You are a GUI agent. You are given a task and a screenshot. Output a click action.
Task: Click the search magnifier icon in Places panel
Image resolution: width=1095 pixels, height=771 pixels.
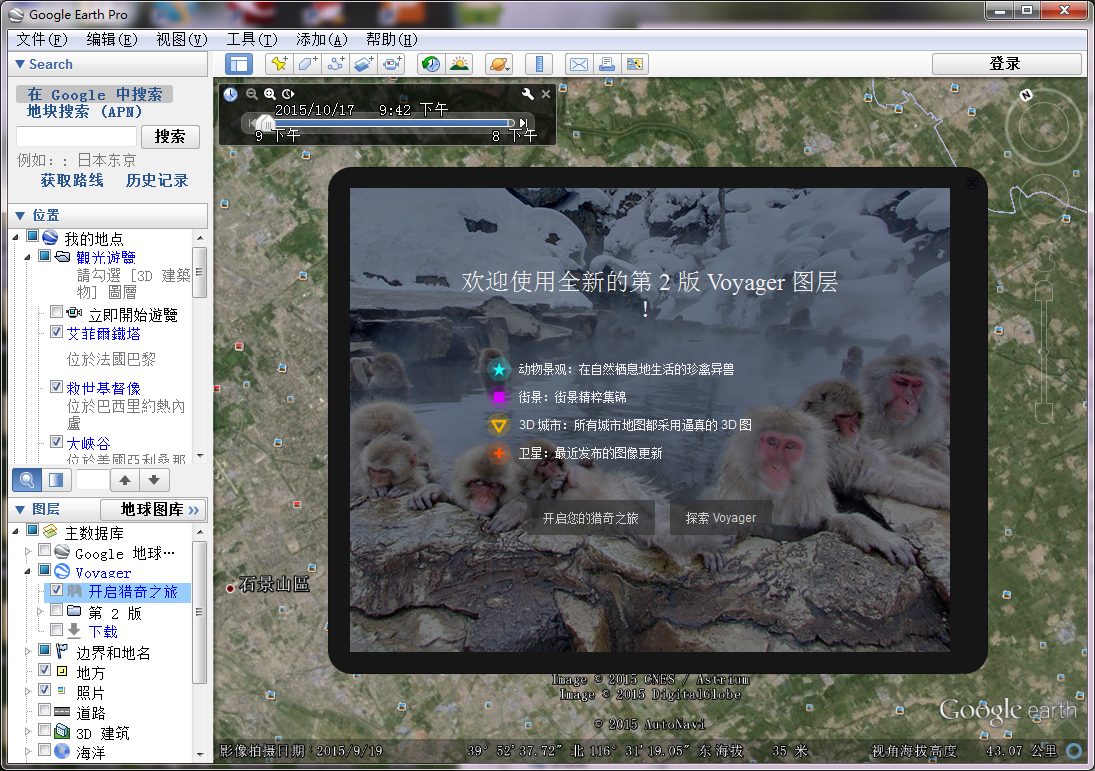pos(27,480)
